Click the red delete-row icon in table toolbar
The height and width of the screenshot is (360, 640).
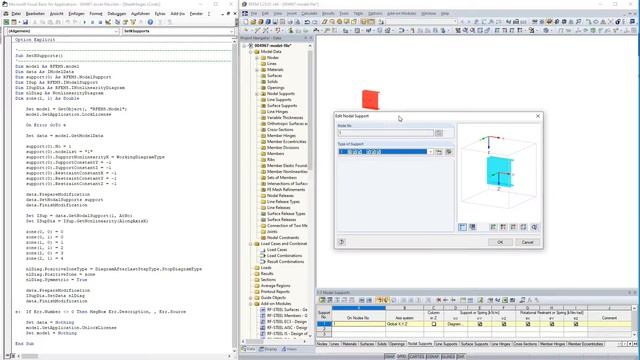(439, 300)
